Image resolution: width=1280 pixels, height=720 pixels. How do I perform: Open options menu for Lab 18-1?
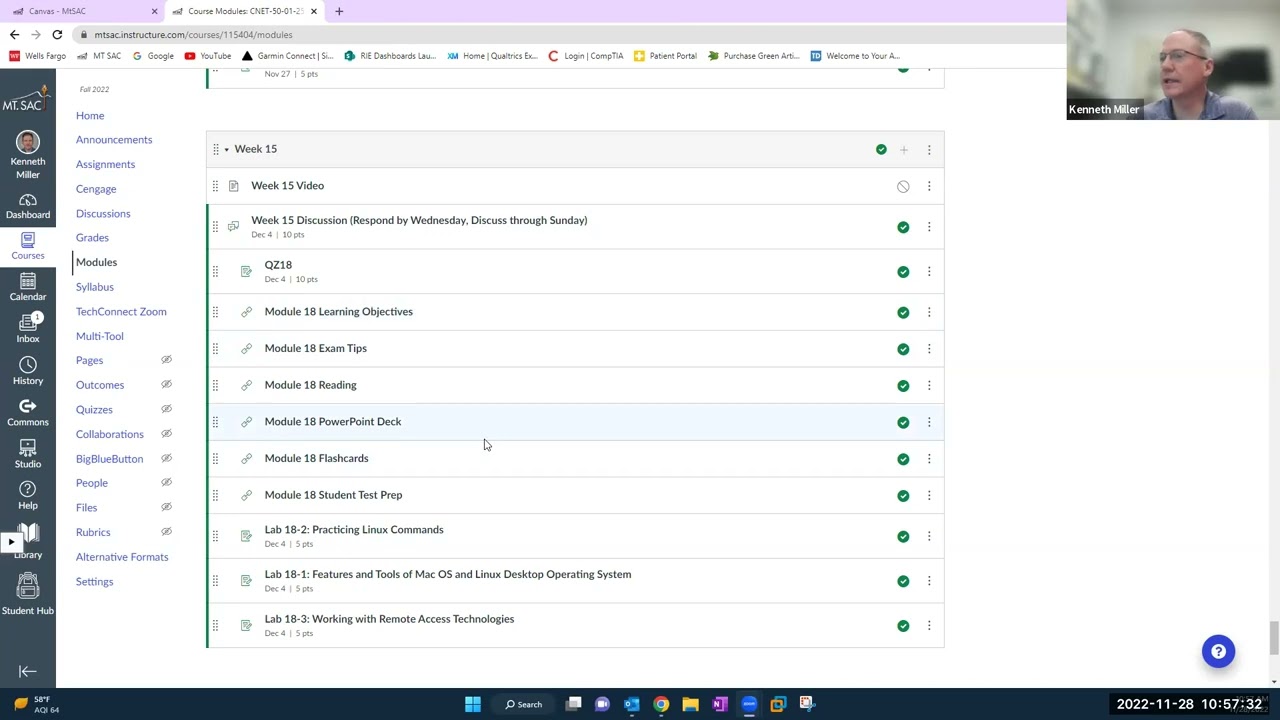(x=929, y=581)
